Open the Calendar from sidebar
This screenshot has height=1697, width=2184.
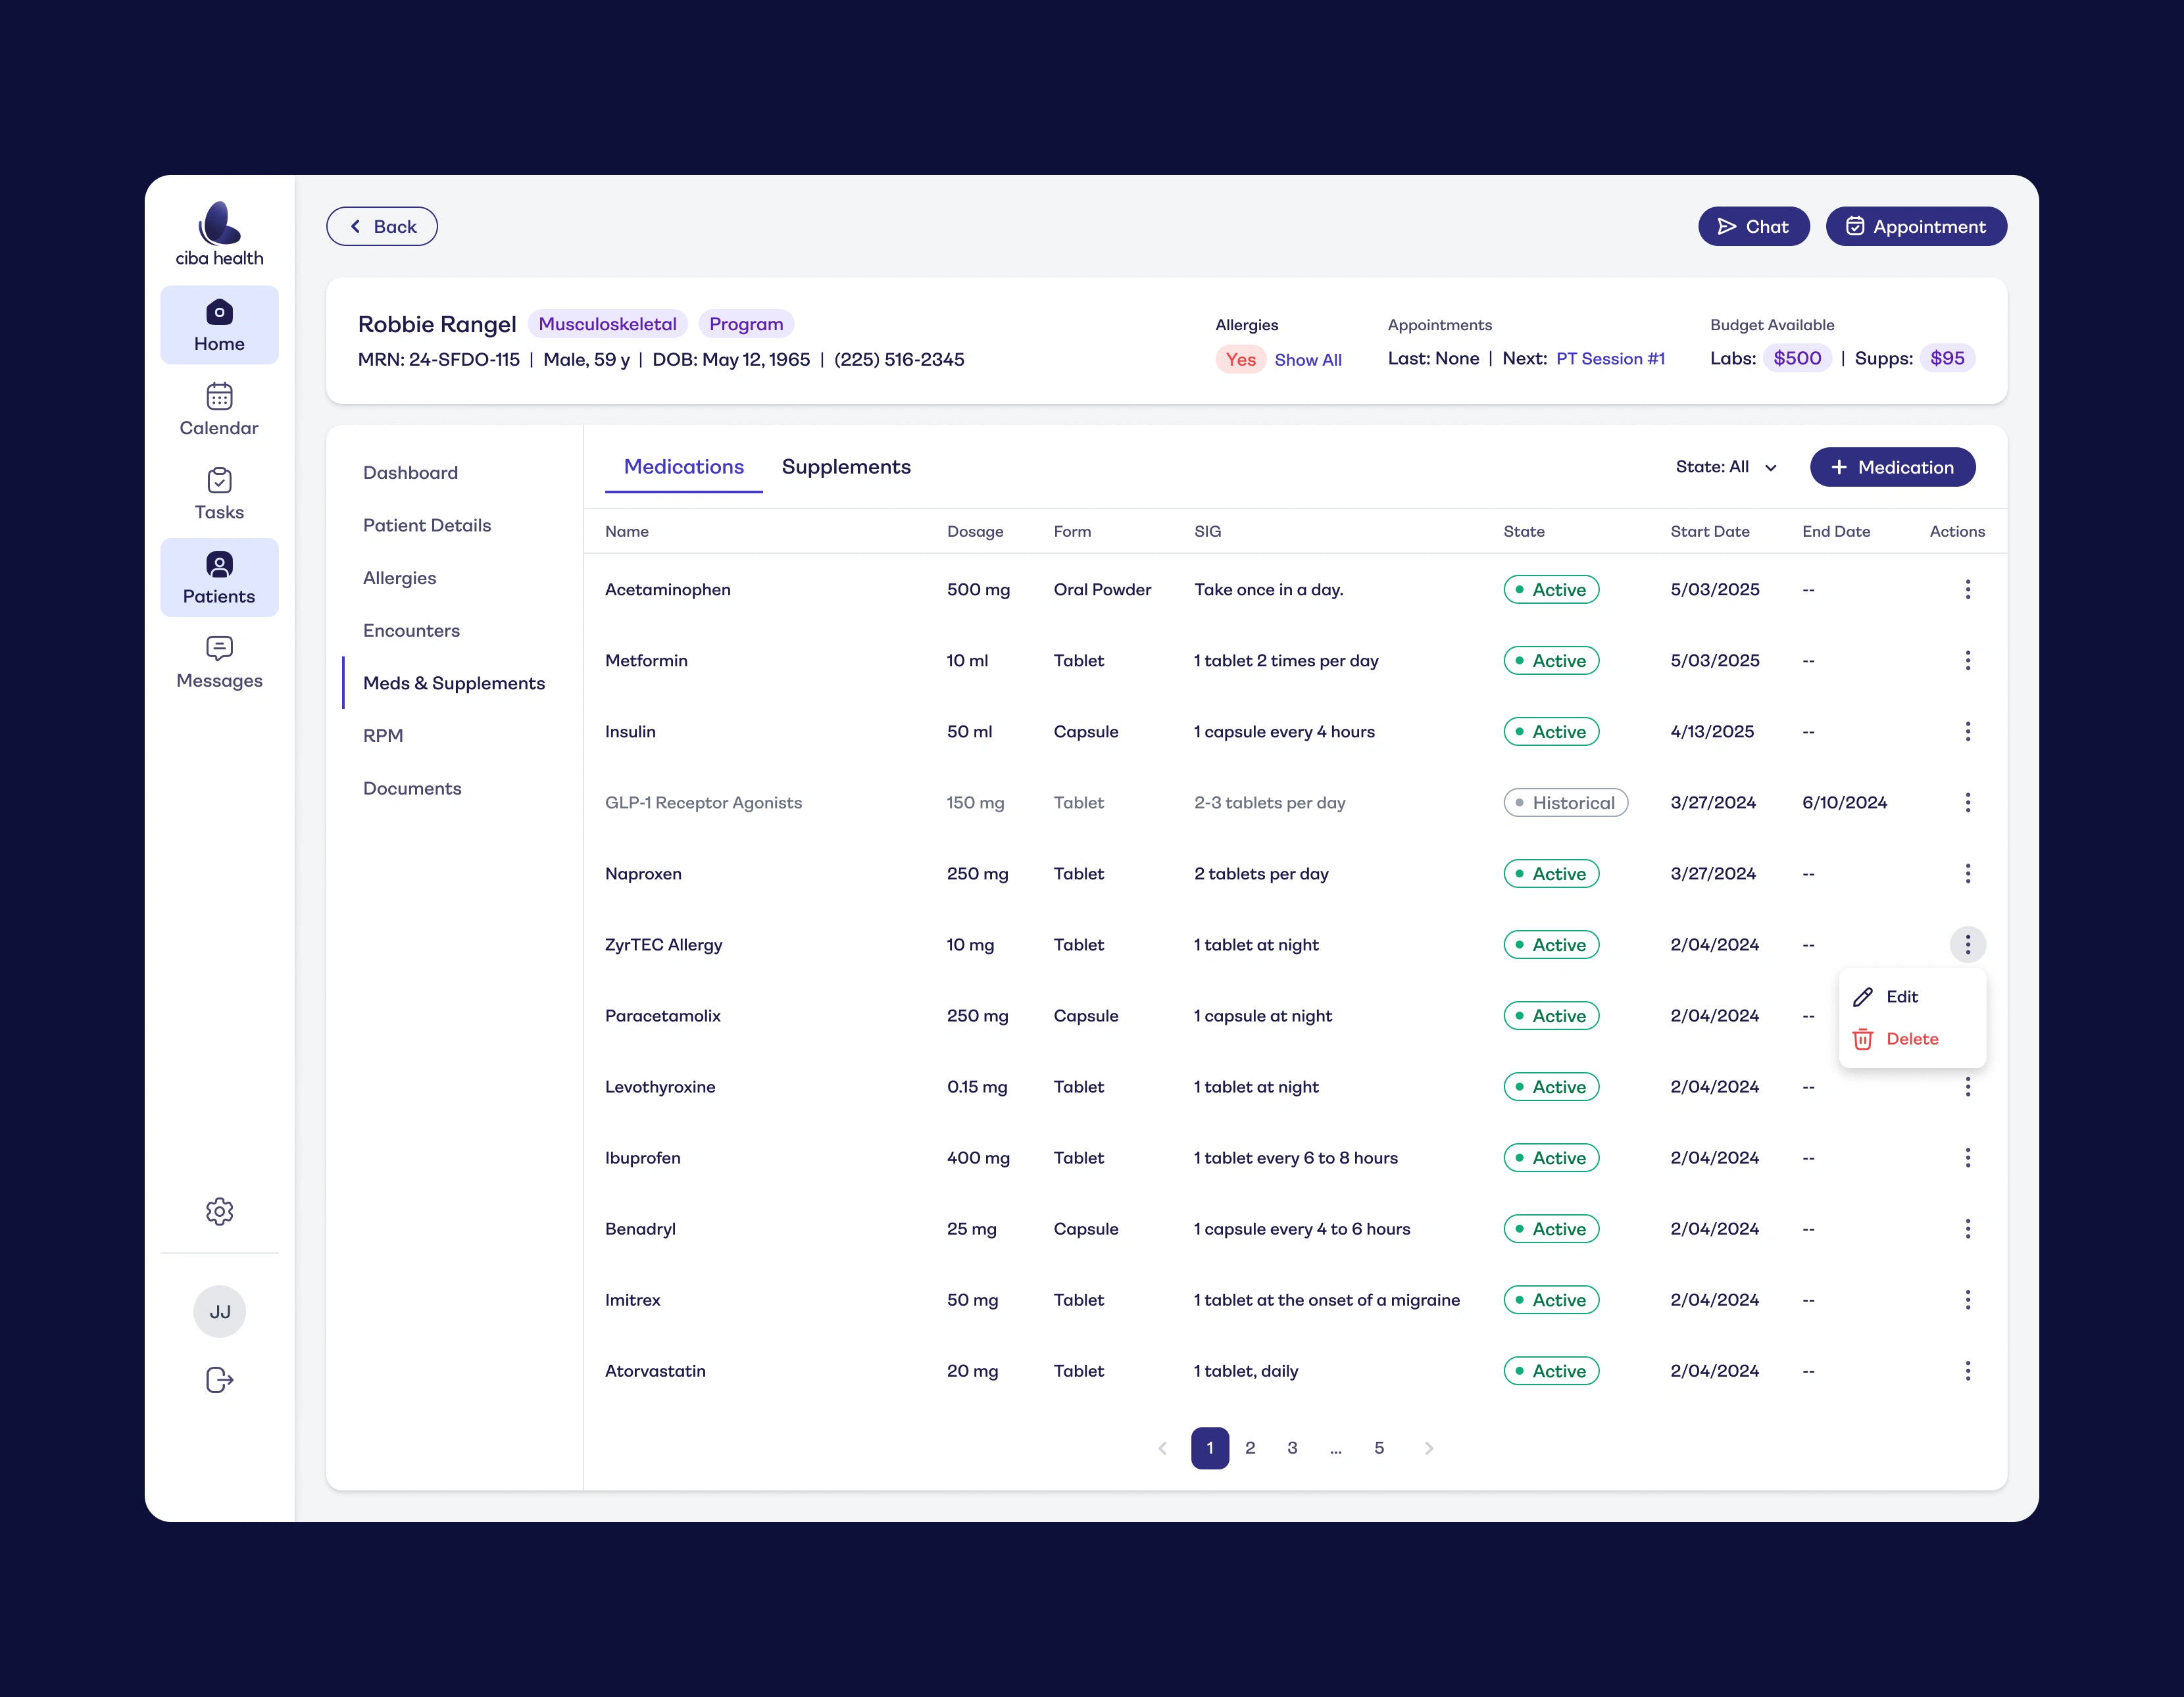point(219,409)
